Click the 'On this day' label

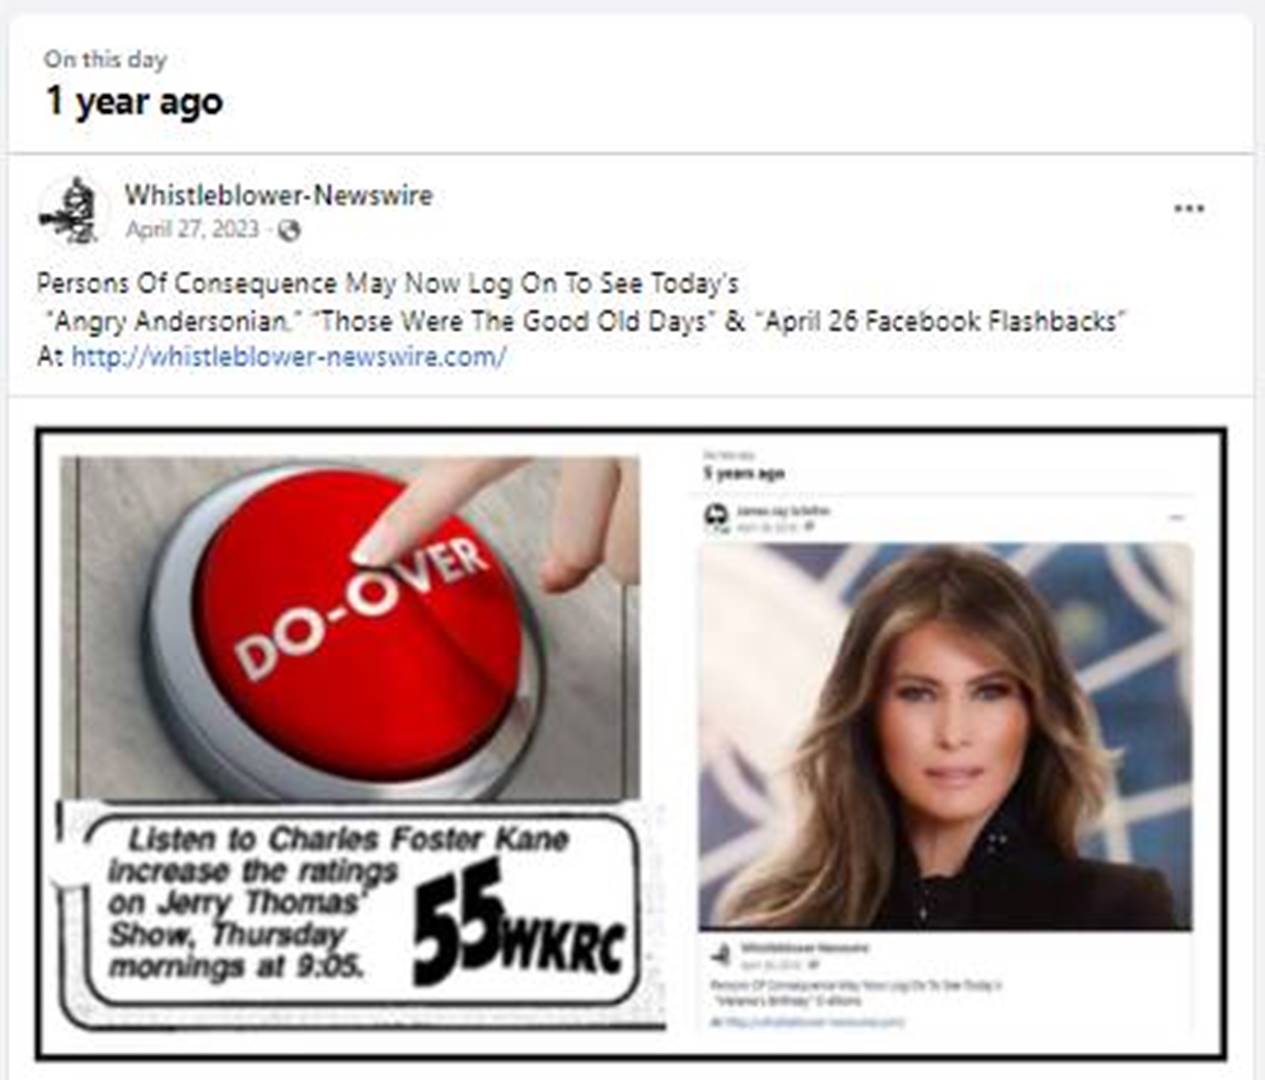pos(105,59)
